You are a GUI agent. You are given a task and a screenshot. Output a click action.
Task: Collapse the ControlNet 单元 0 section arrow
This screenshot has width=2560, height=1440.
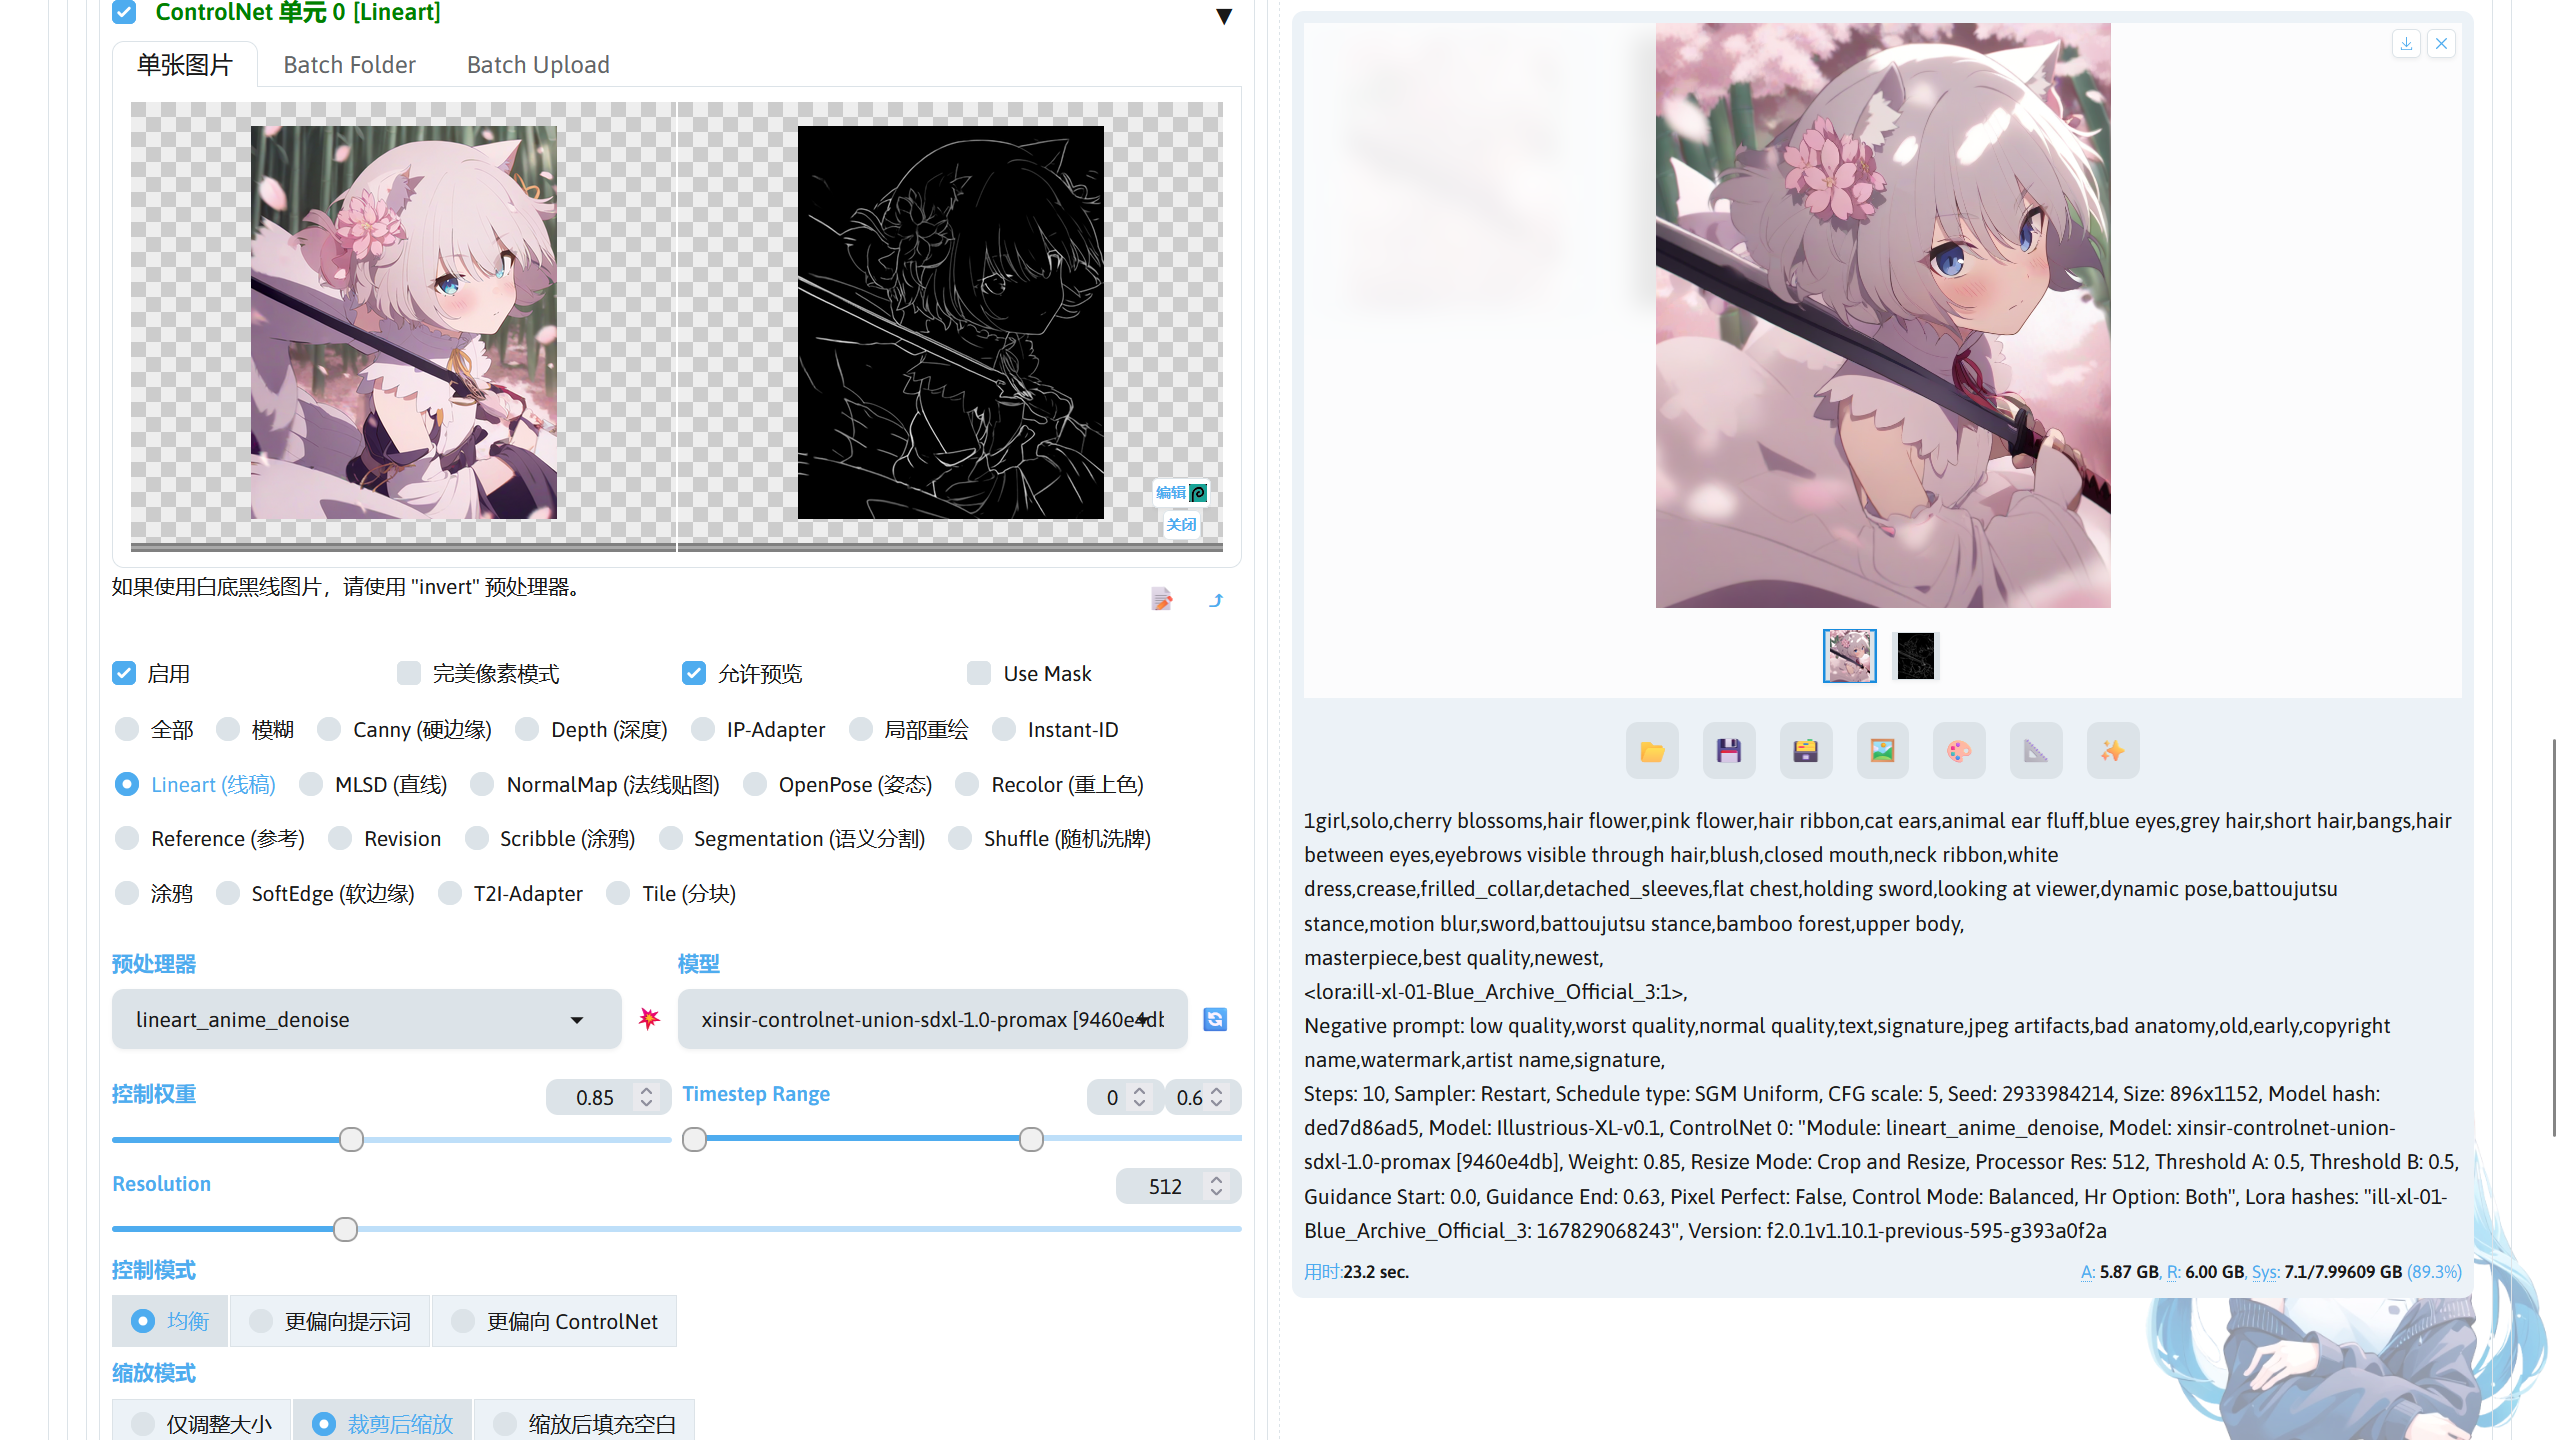tap(1223, 16)
